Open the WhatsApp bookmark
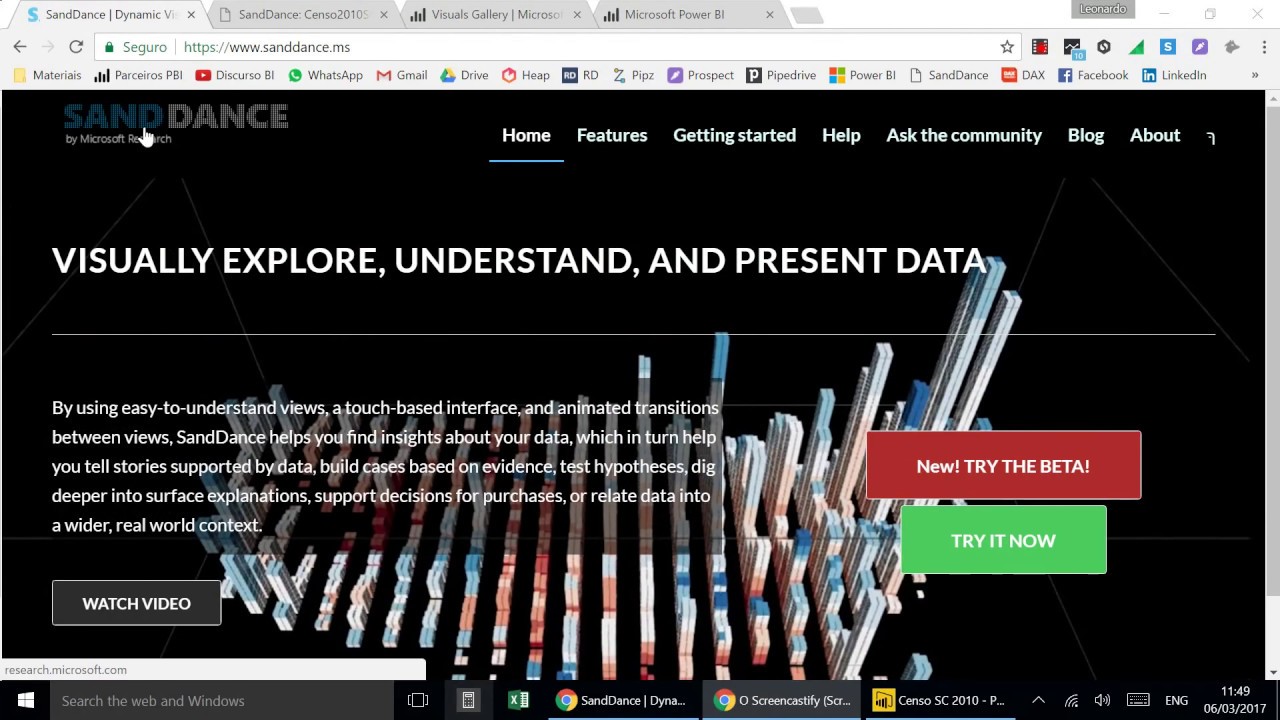 [x=325, y=75]
